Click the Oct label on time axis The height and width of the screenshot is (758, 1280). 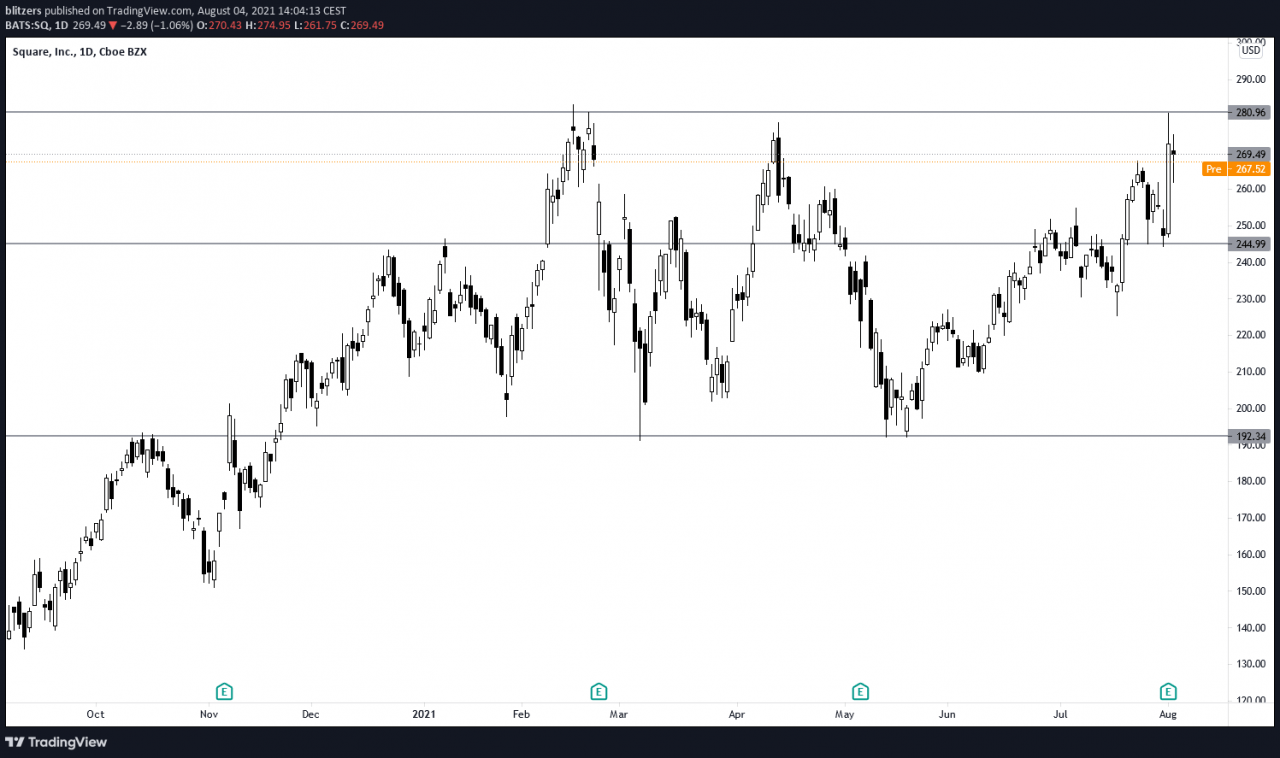pos(95,714)
